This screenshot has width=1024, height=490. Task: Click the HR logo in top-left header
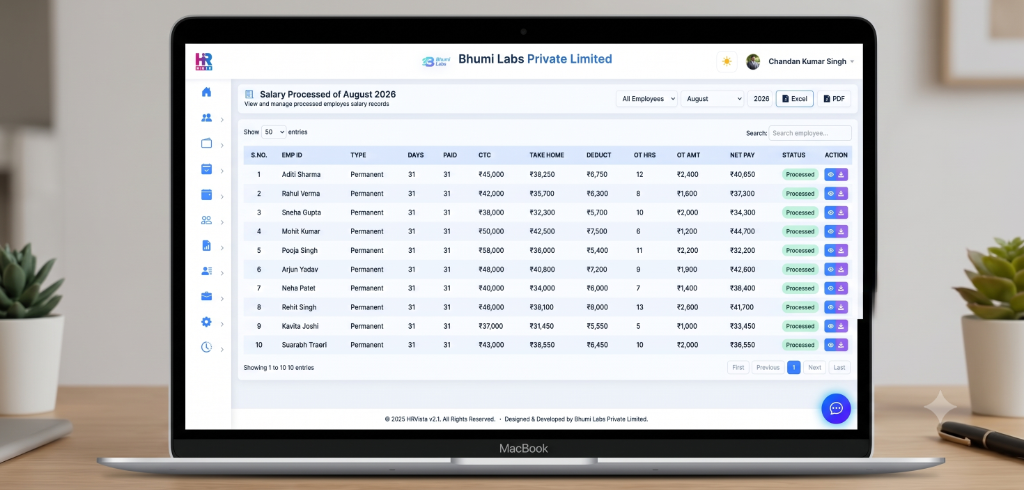pyautogui.click(x=204, y=61)
